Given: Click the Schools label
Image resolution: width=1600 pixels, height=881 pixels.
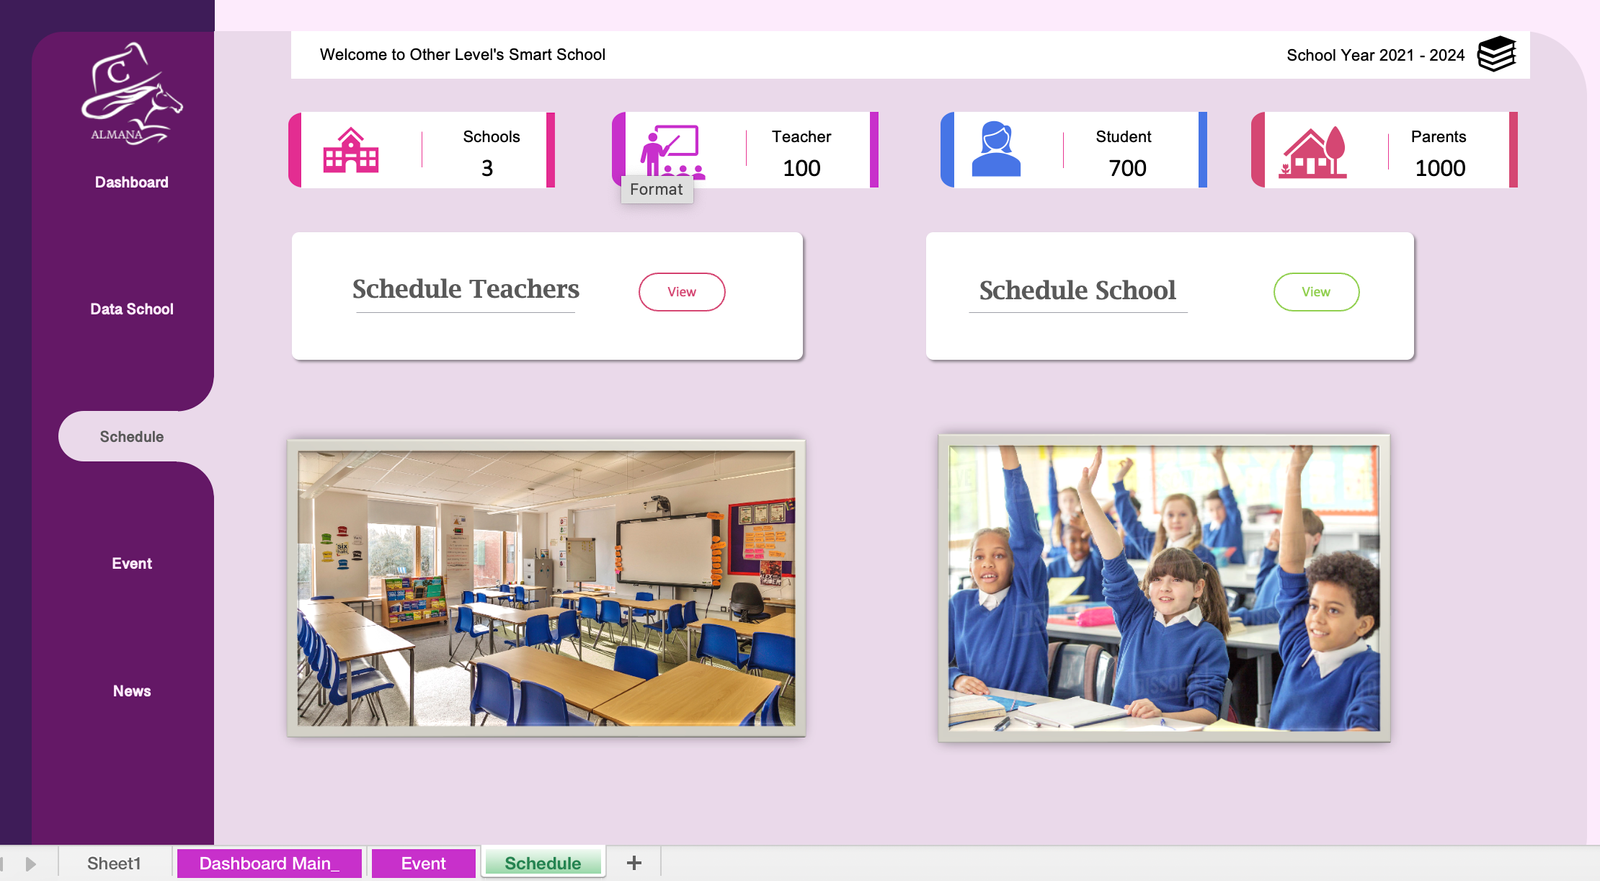Looking at the screenshot, I should [491, 137].
